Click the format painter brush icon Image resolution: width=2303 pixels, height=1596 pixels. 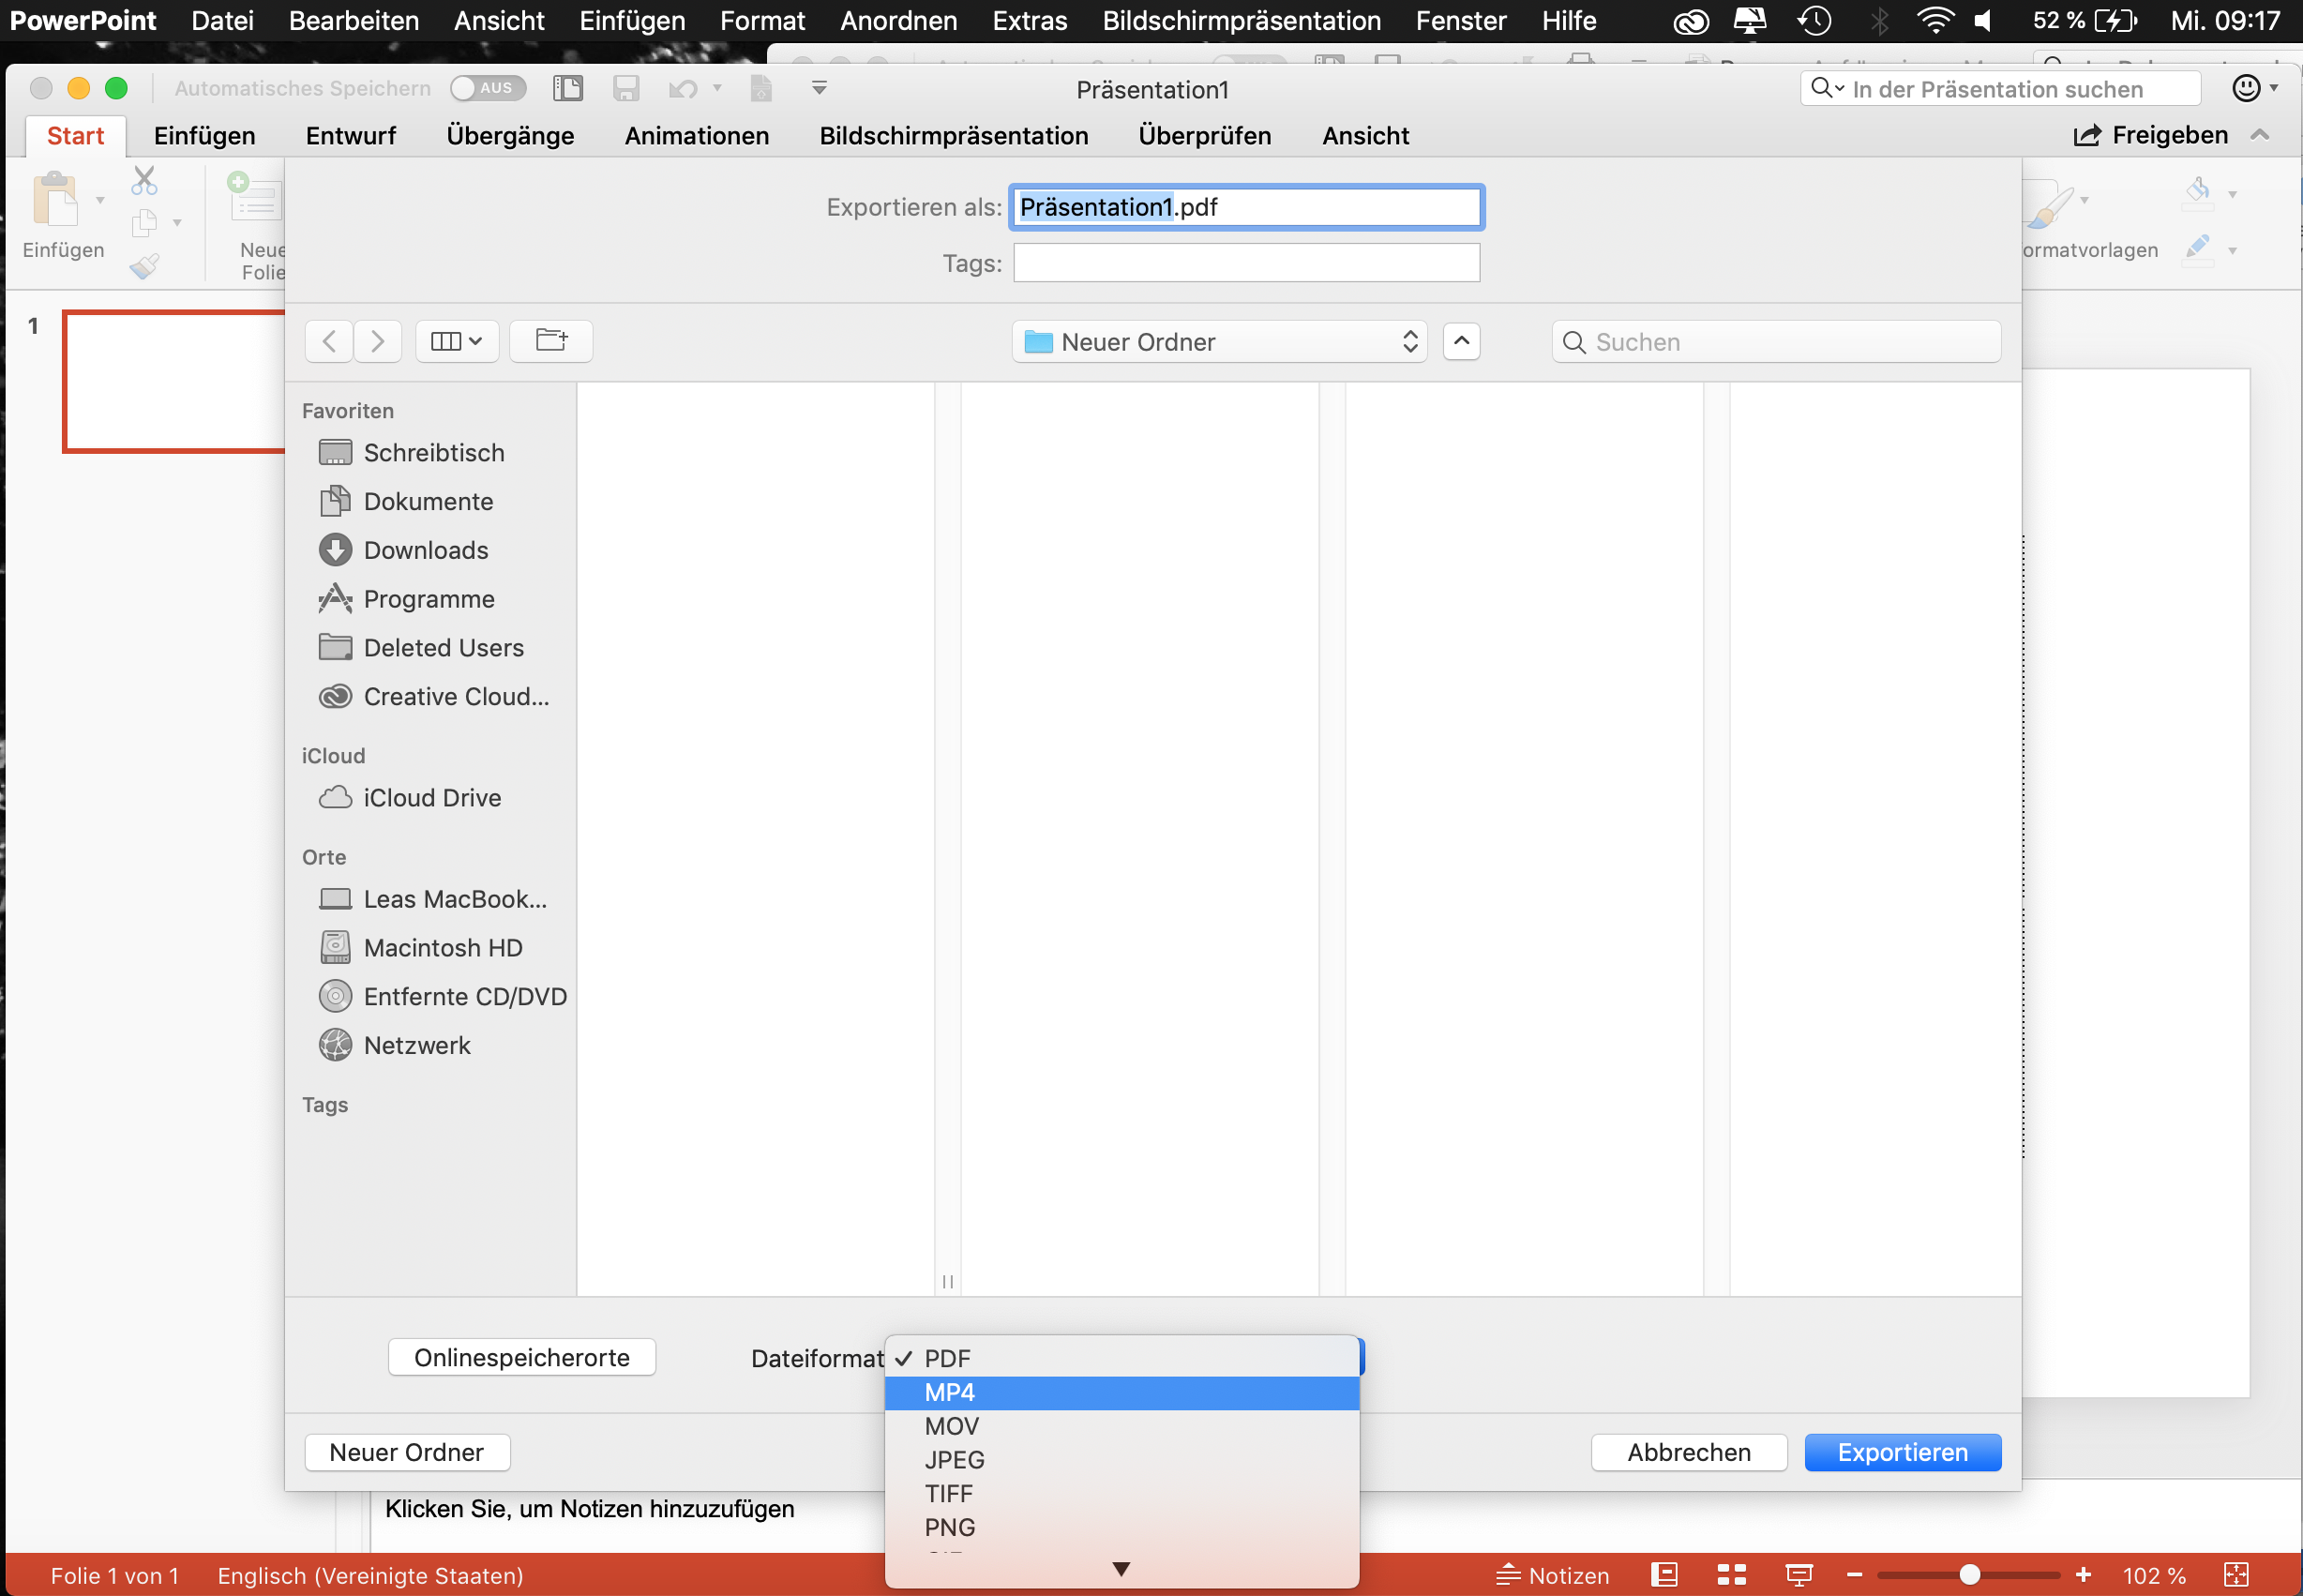coord(144,266)
